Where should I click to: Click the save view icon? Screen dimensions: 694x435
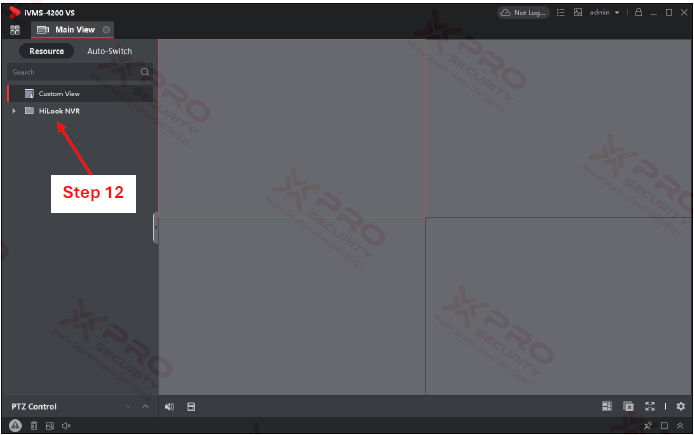click(191, 406)
